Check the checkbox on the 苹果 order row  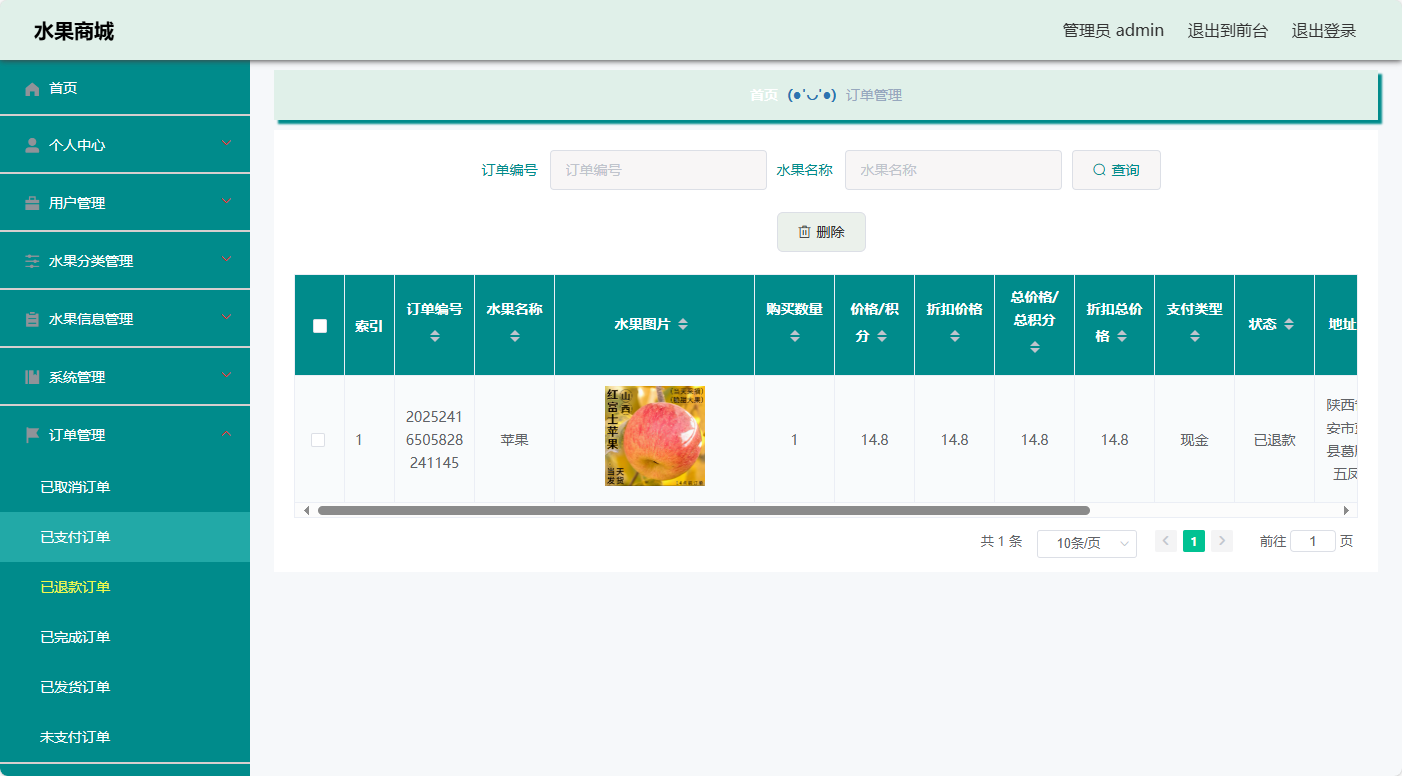point(318,439)
